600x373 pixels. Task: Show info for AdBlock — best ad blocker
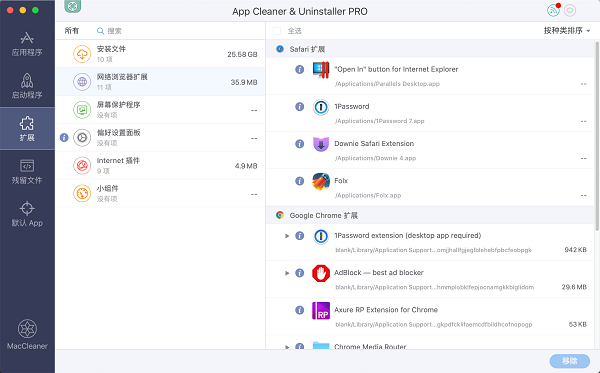tap(300, 273)
